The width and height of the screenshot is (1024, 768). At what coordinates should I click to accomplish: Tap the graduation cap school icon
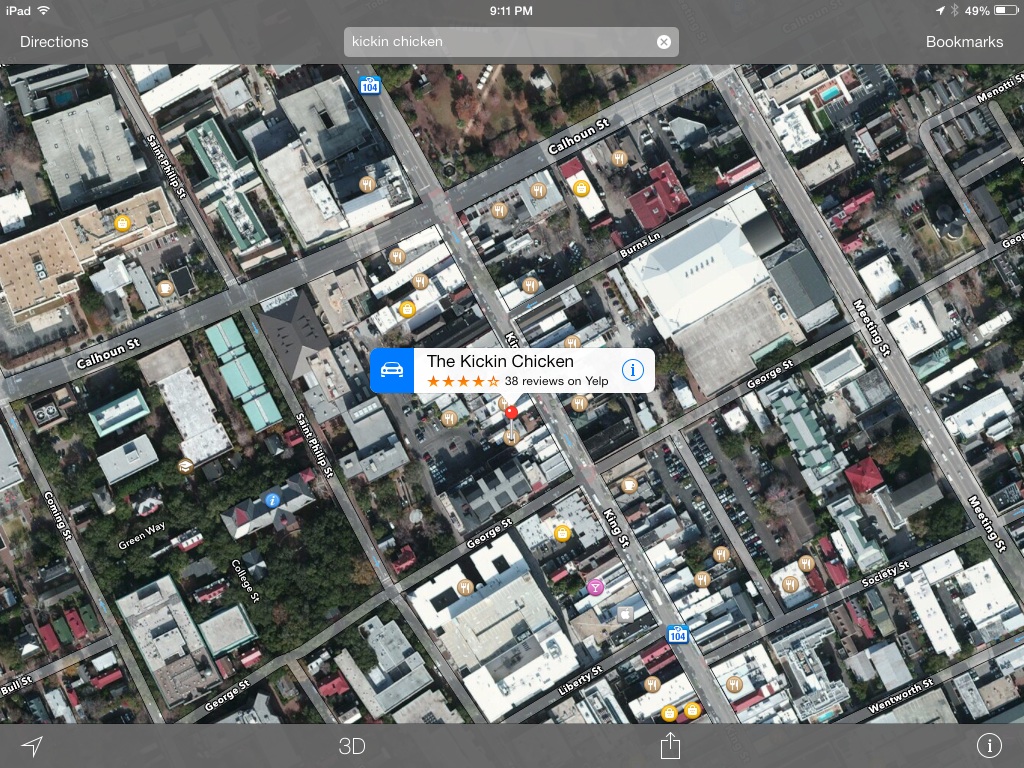[185, 466]
